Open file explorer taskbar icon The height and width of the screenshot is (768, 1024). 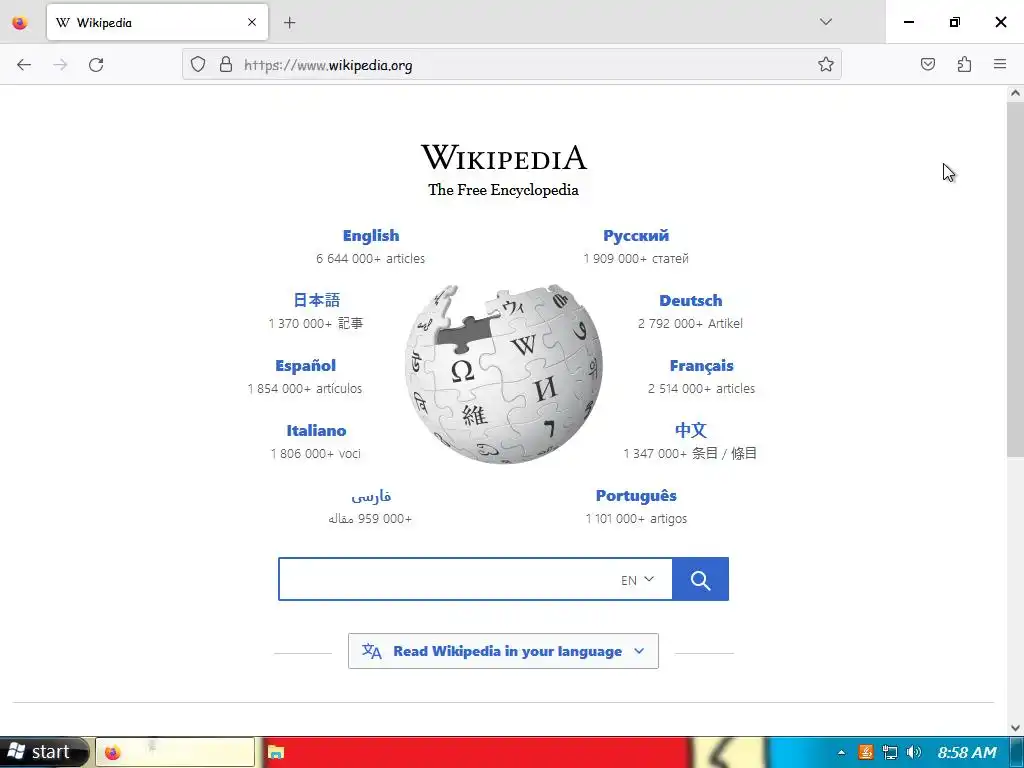(276, 752)
